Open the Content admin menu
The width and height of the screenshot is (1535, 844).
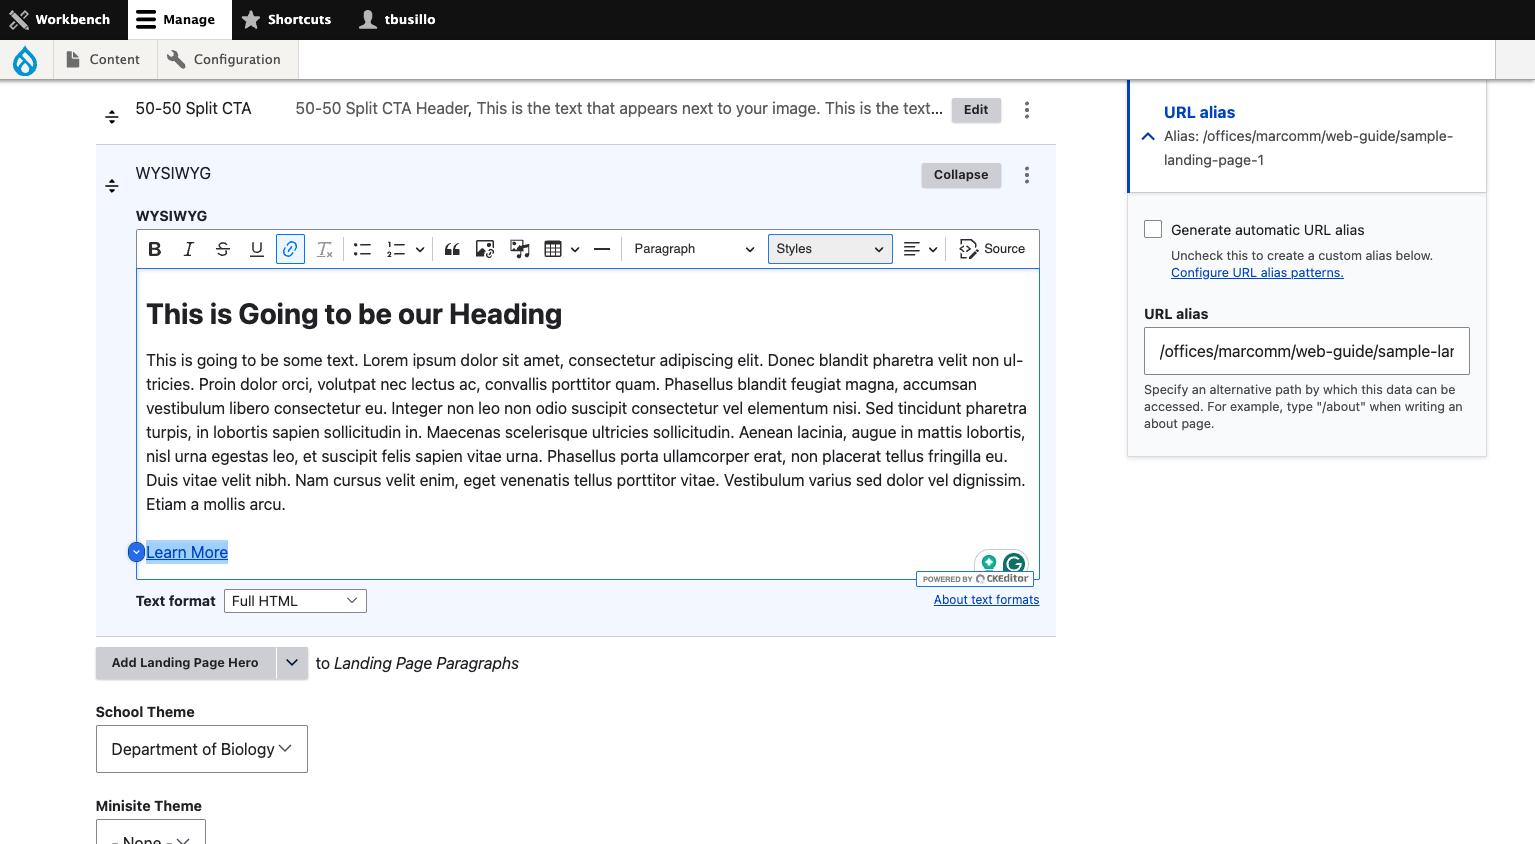click(x=103, y=60)
